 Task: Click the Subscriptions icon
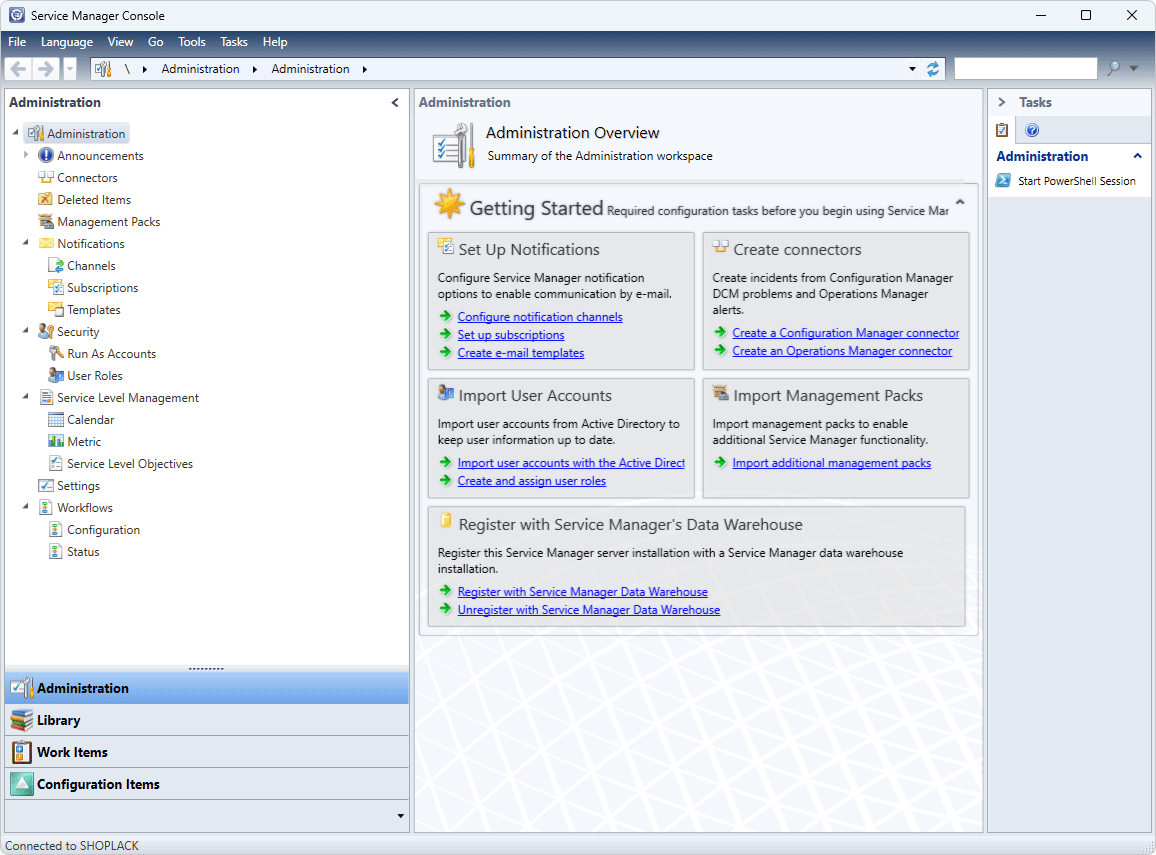pyautogui.click(x=55, y=287)
